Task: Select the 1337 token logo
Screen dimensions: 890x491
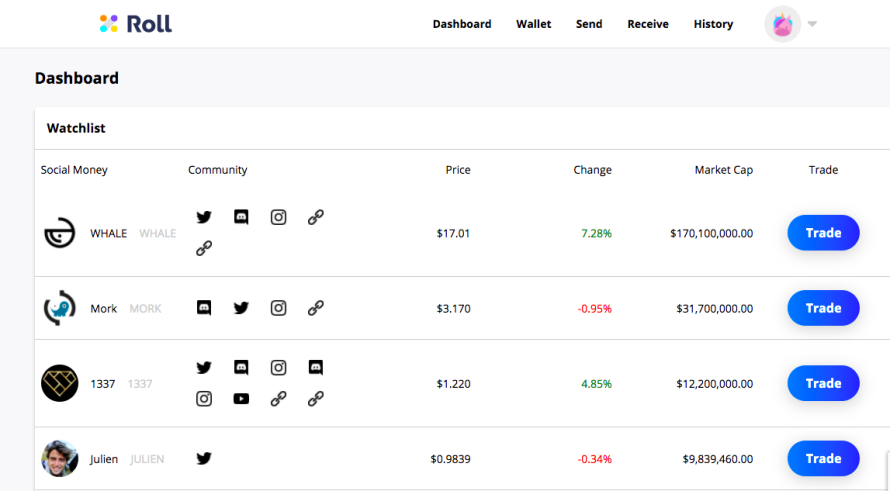Action: click(x=60, y=383)
